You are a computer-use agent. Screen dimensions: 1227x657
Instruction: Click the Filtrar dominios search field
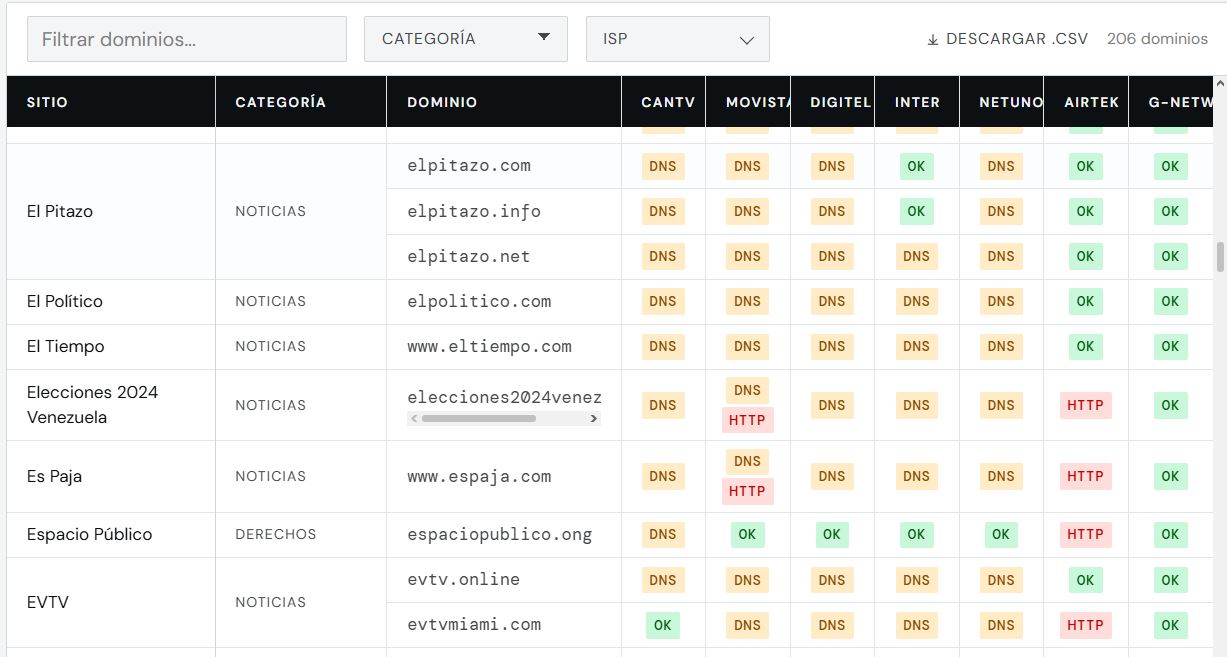[186, 39]
